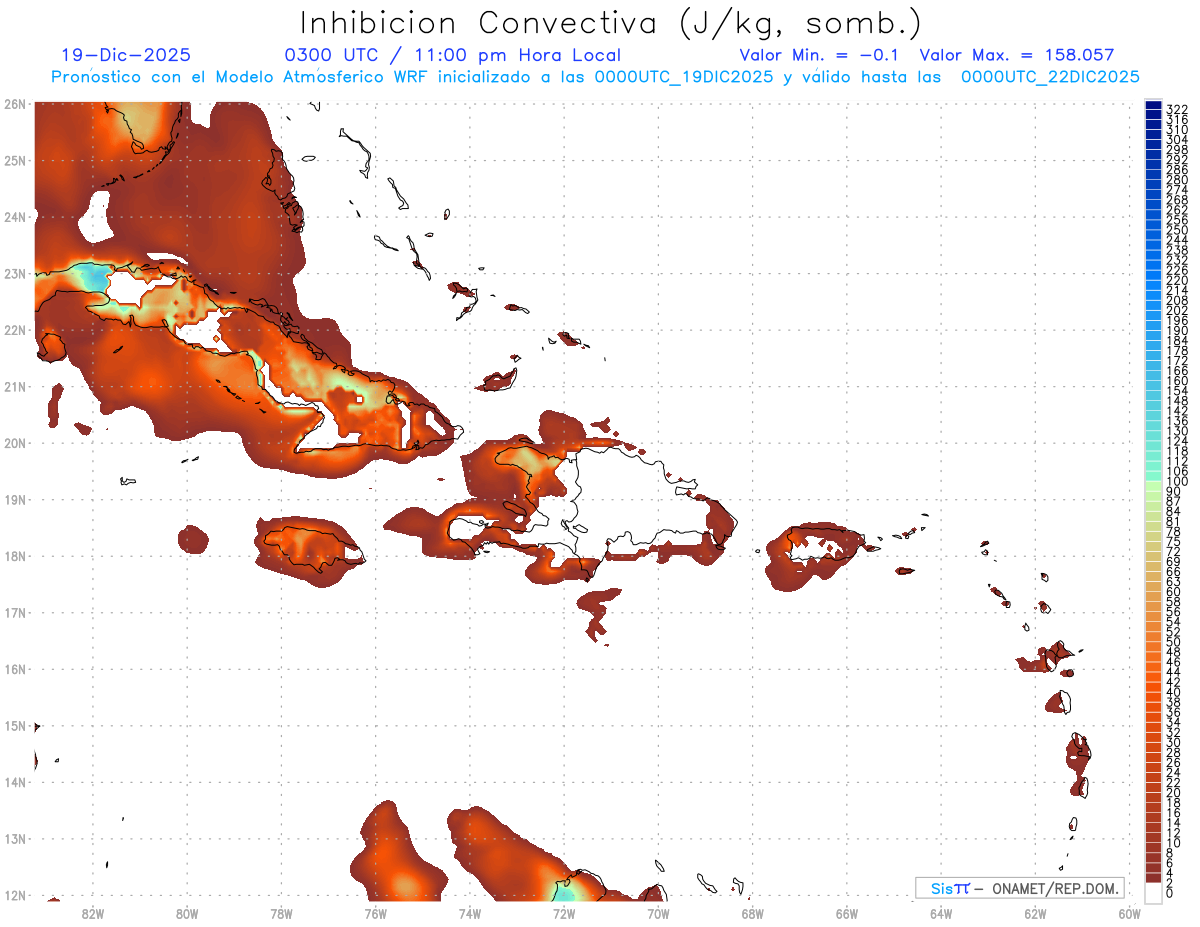Click the '72W' longitude label

point(564,913)
